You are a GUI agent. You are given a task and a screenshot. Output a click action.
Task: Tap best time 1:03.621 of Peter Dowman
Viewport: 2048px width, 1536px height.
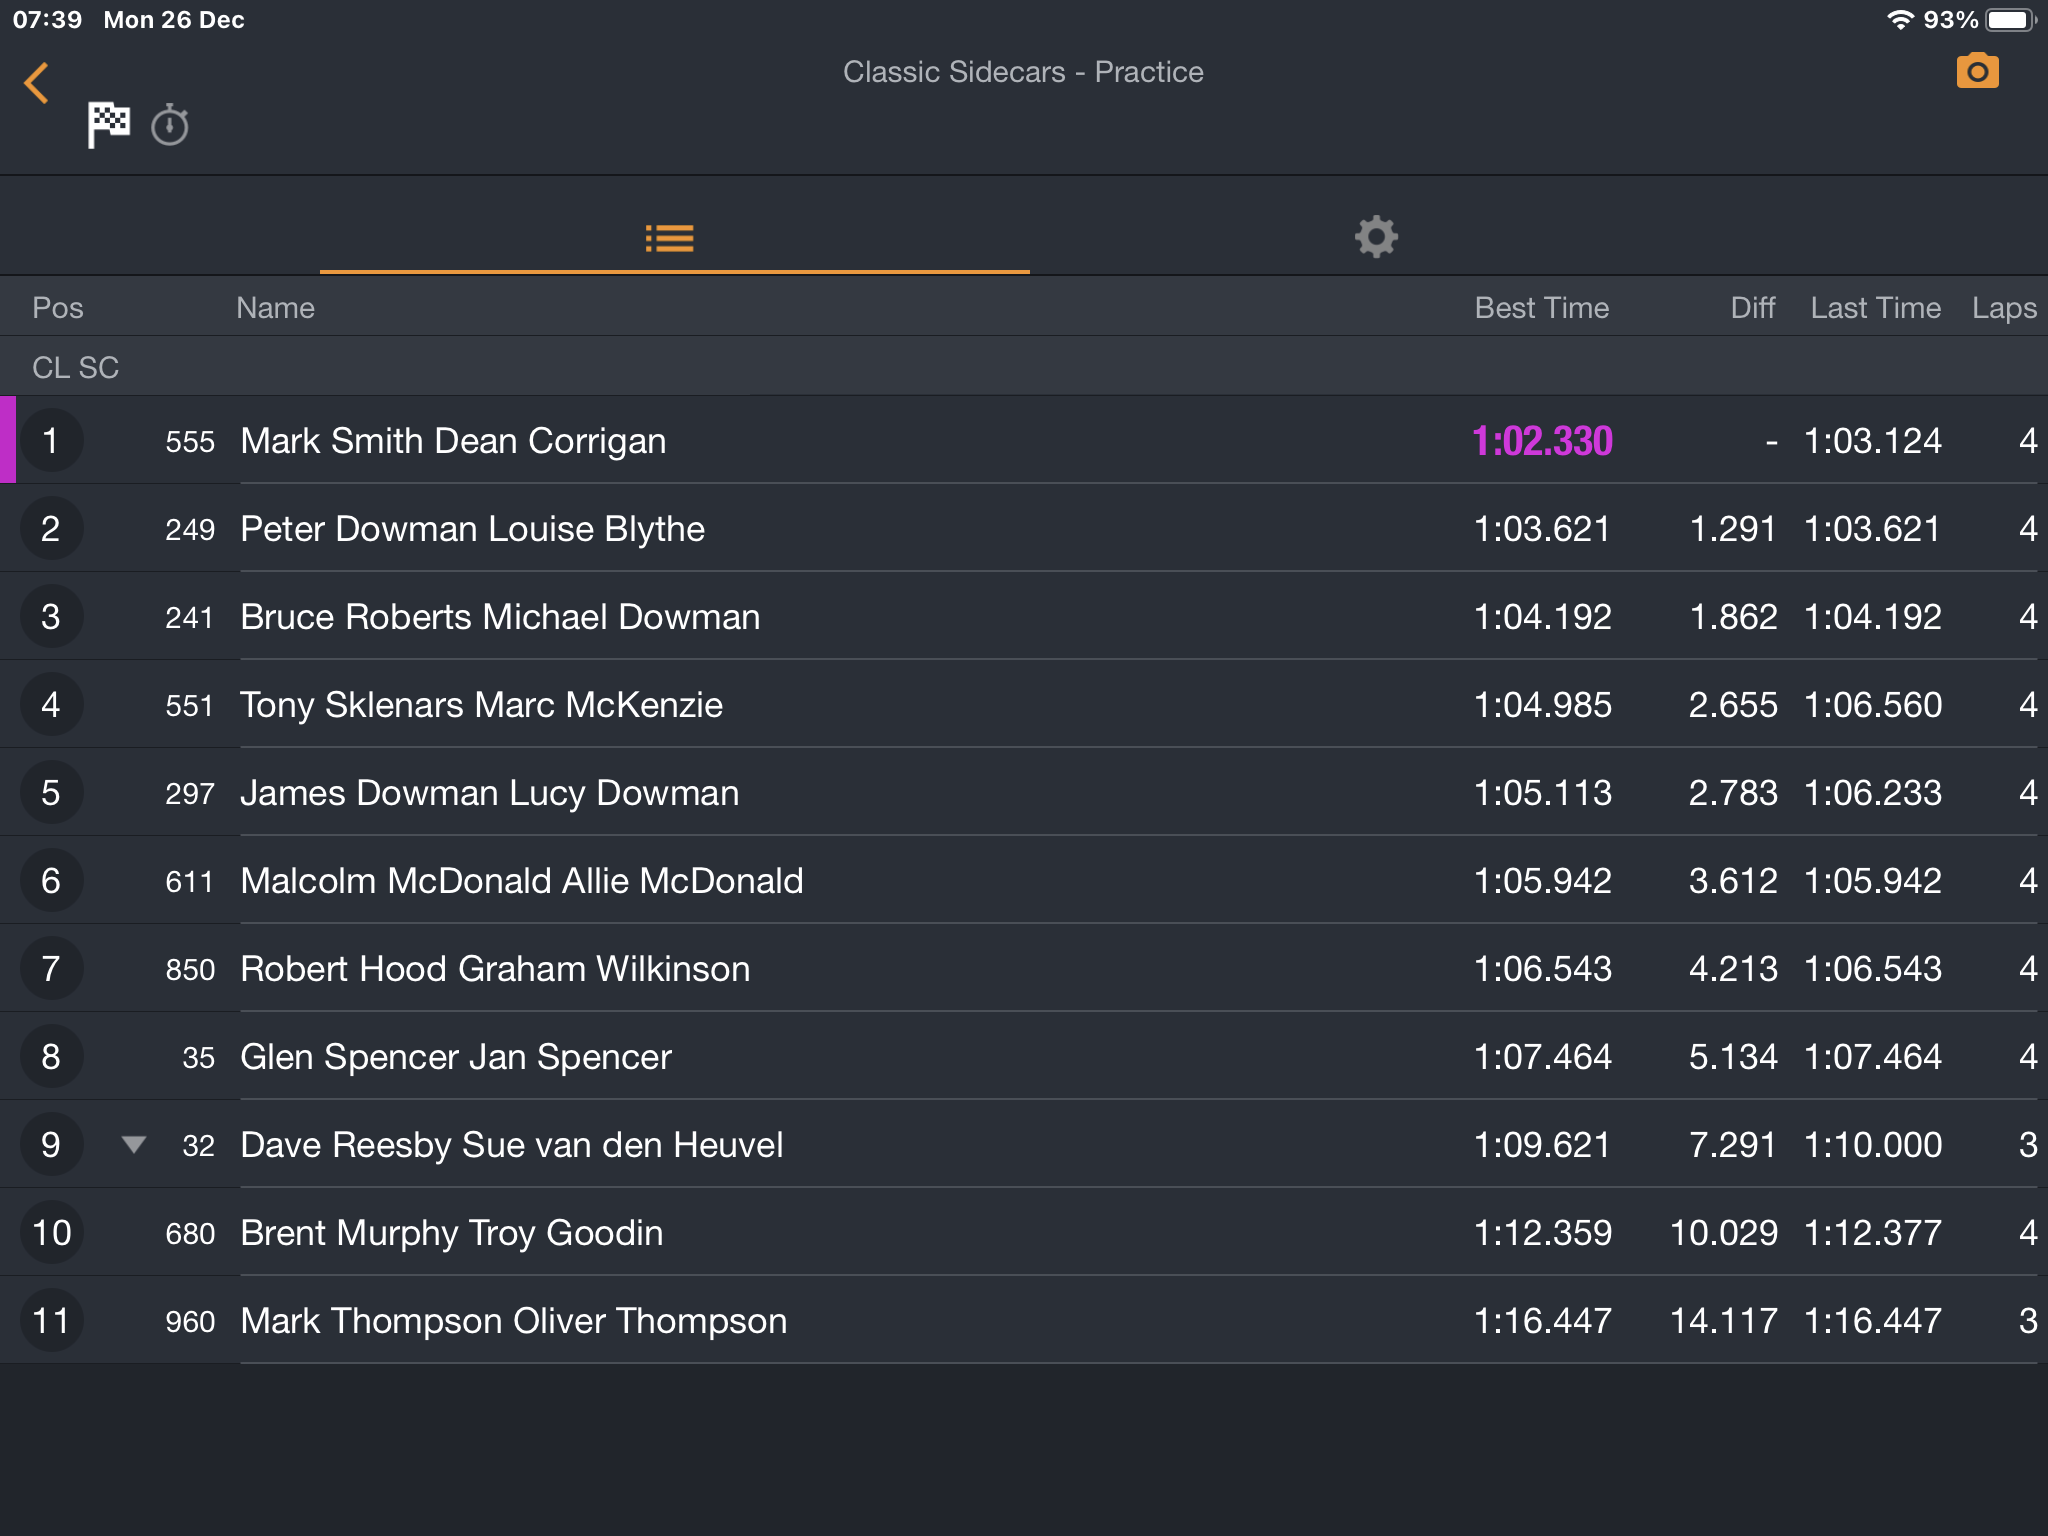pos(1542,529)
